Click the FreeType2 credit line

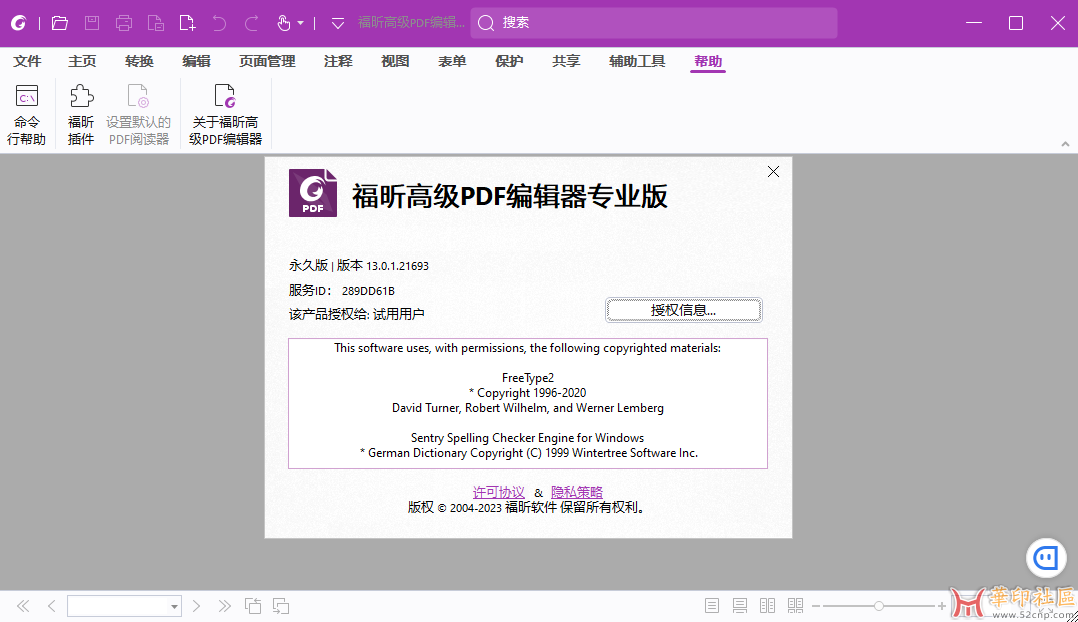[528, 377]
